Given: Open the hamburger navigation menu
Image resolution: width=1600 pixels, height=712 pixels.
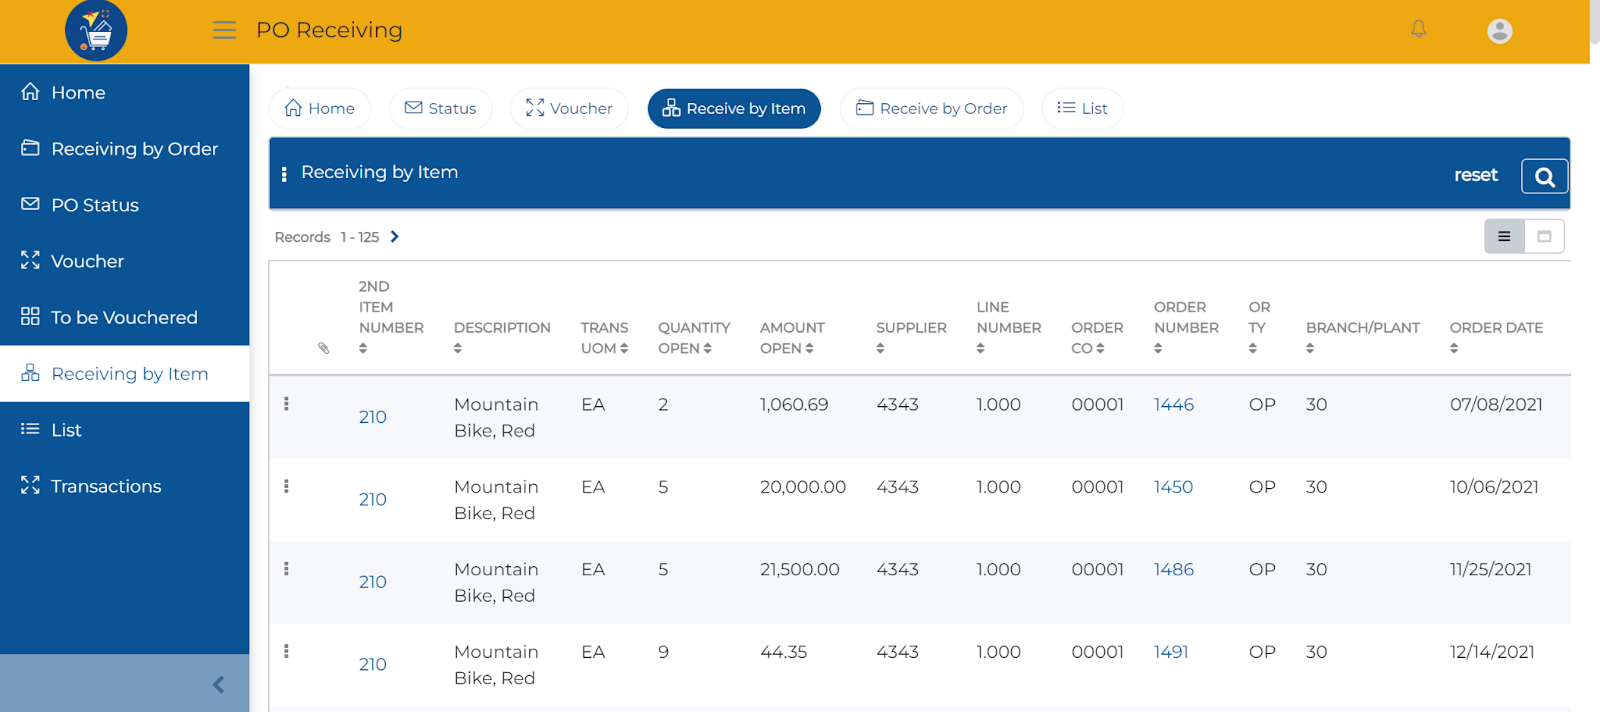Looking at the screenshot, I should tap(224, 30).
